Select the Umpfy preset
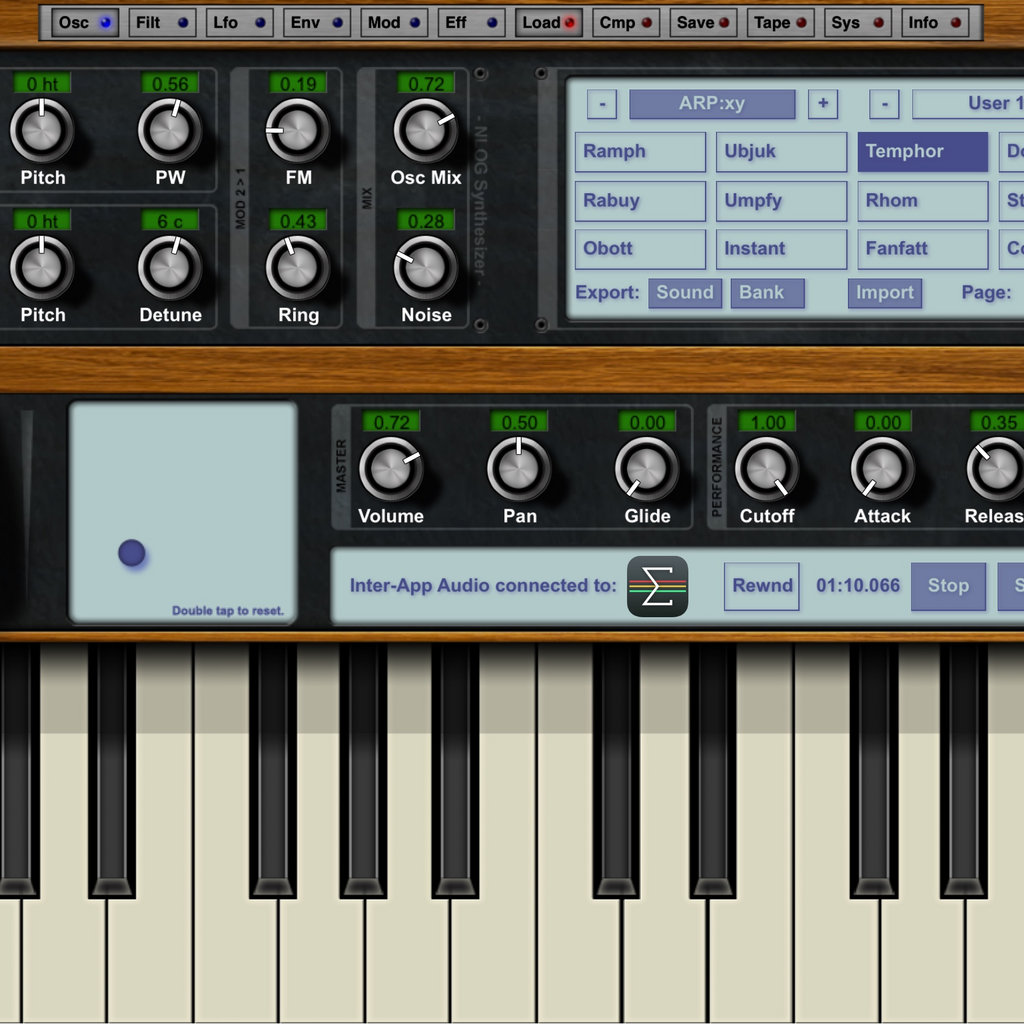 point(781,200)
